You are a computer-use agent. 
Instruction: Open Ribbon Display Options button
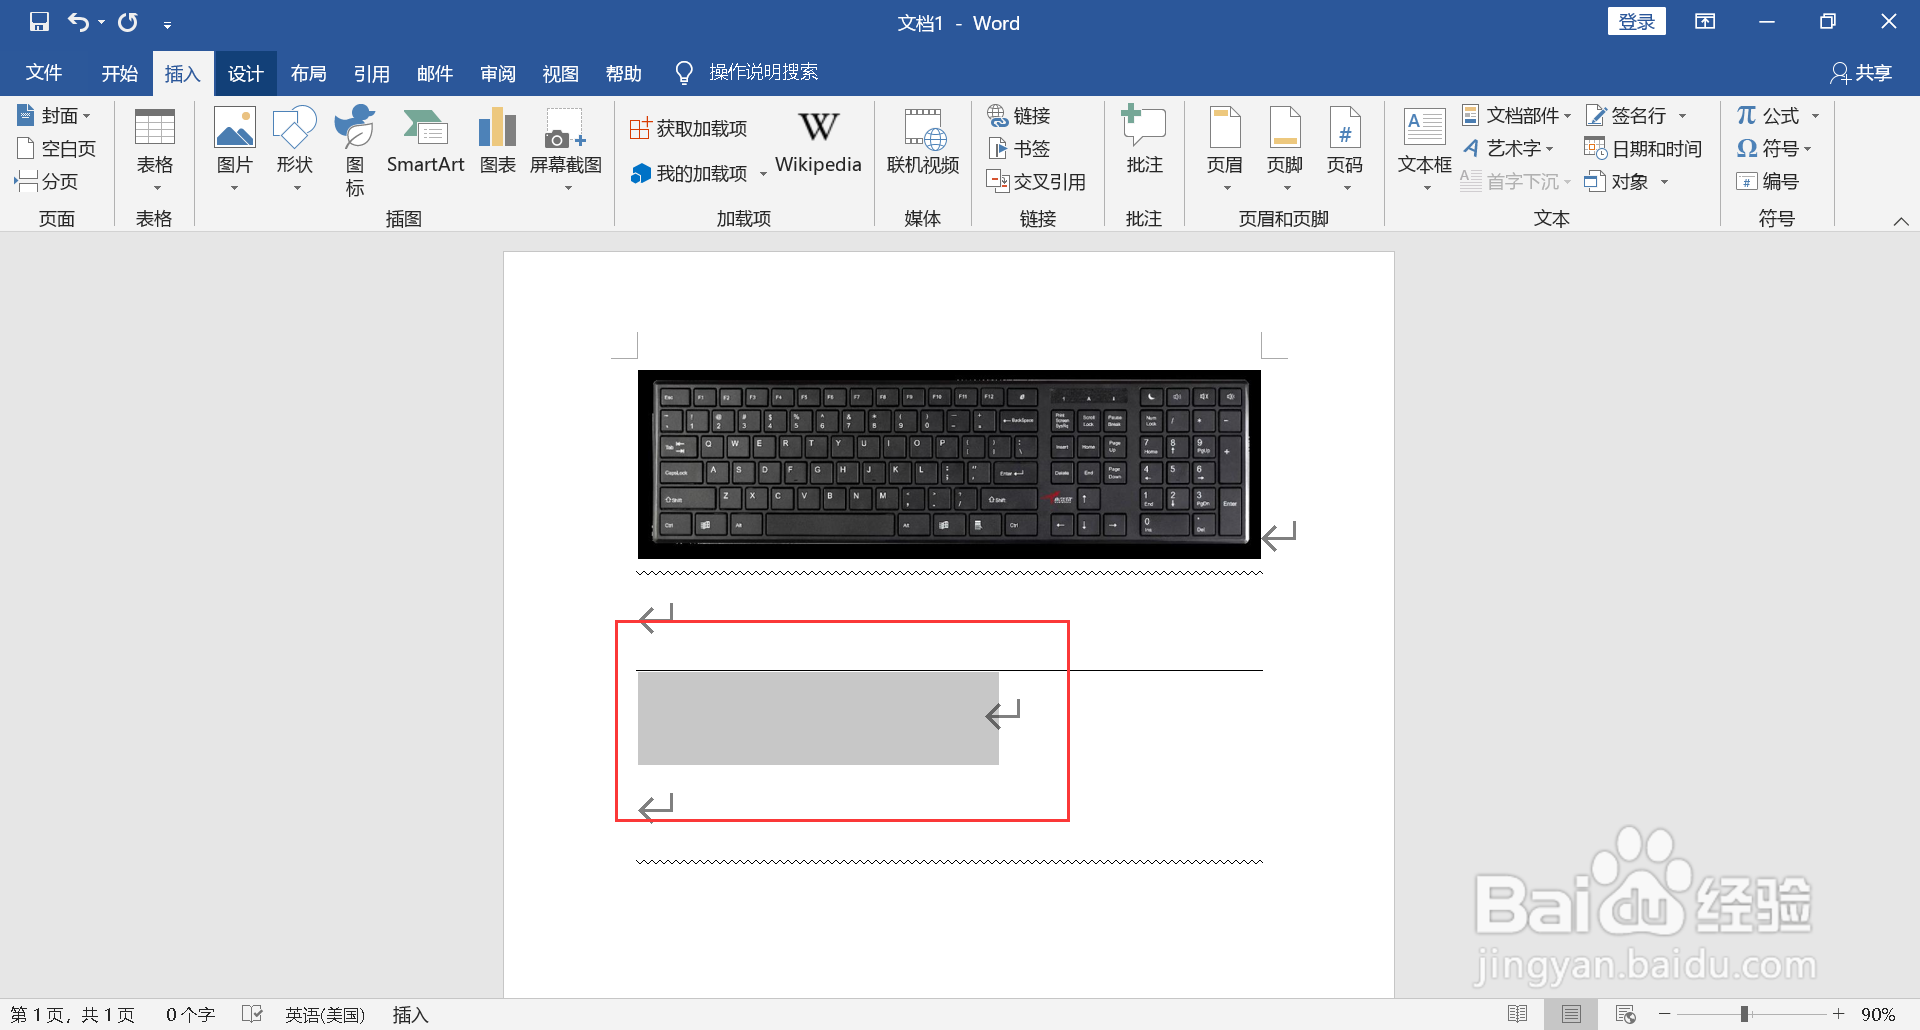pyautogui.click(x=1705, y=22)
